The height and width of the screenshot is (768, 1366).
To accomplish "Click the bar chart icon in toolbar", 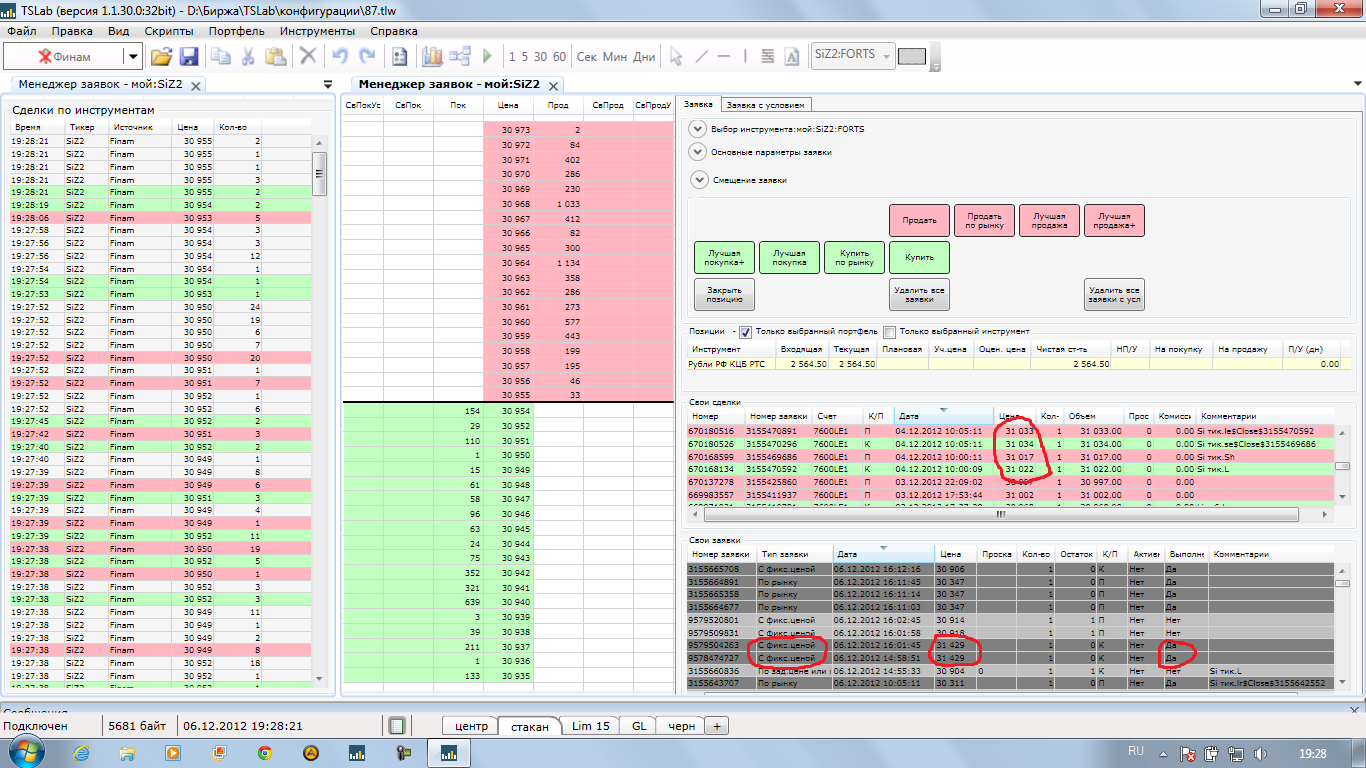I will pyautogui.click(x=432, y=57).
